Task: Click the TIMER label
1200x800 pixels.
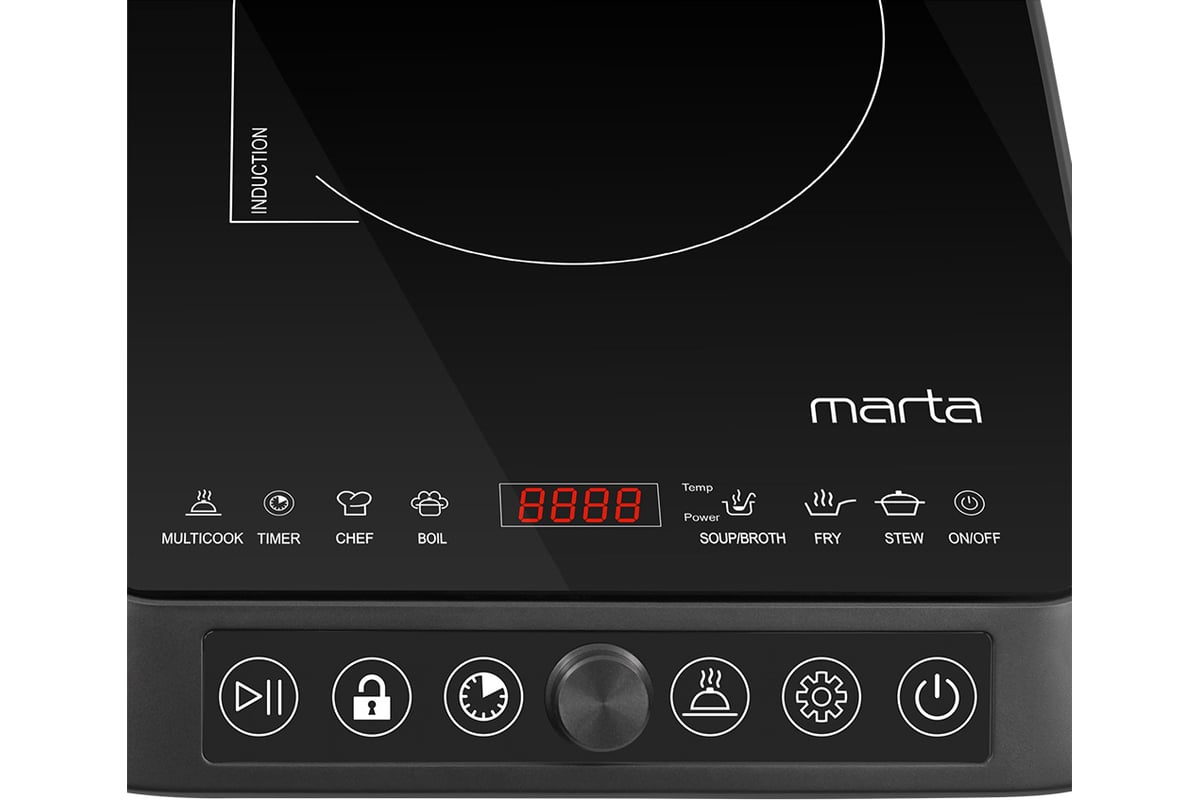Action: 278,539
